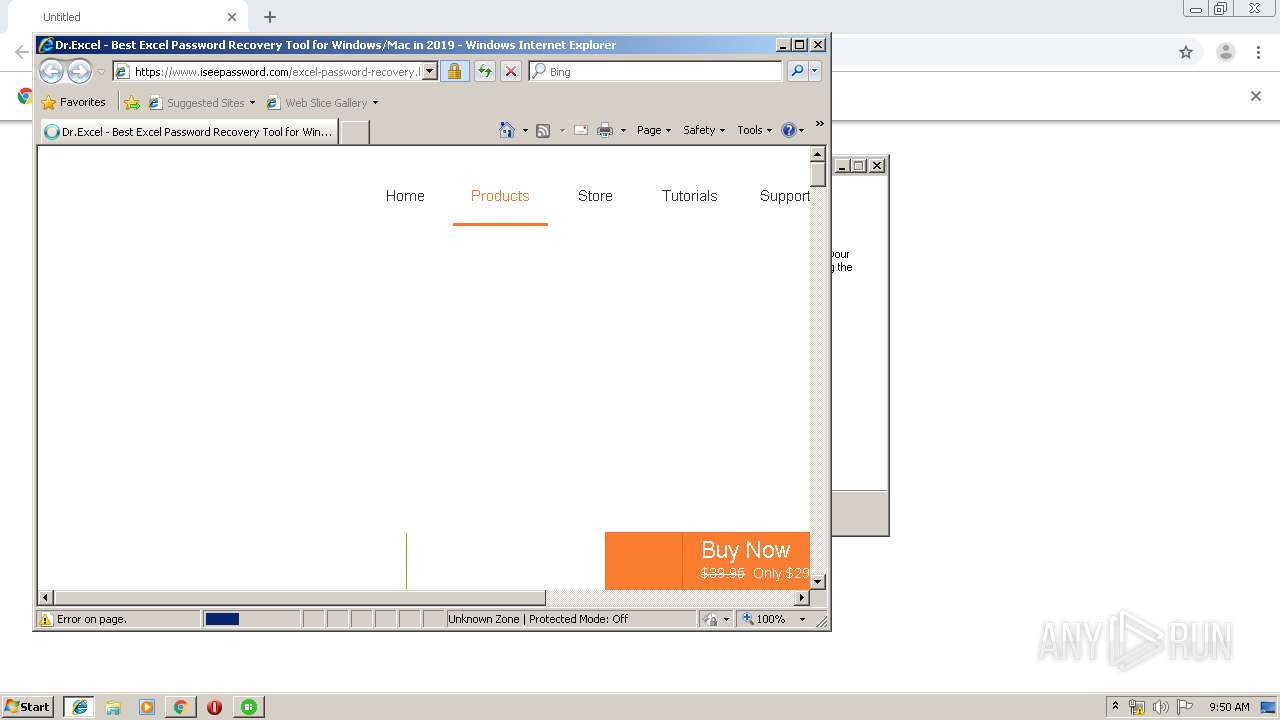The image size is (1280, 720).
Task: Show more command bar items chevron
Action: [820, 124]
